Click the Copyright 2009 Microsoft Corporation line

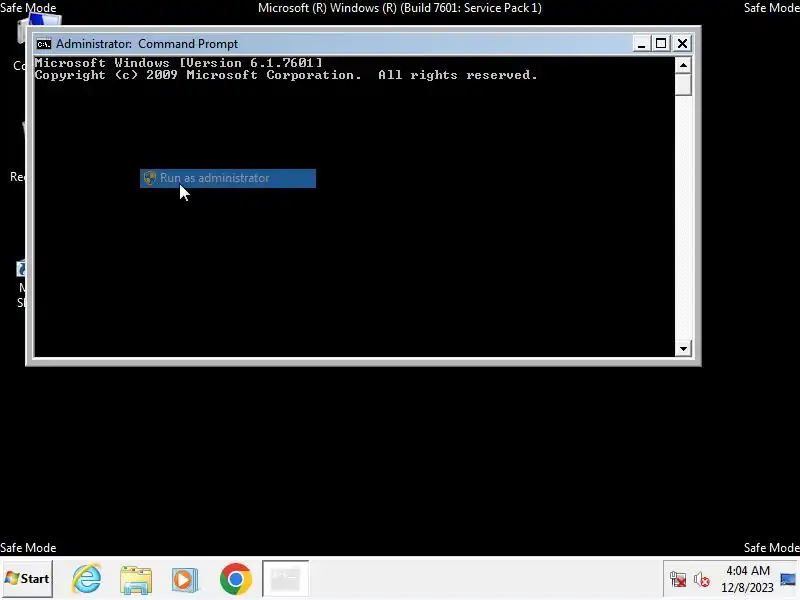pos(286,75)
